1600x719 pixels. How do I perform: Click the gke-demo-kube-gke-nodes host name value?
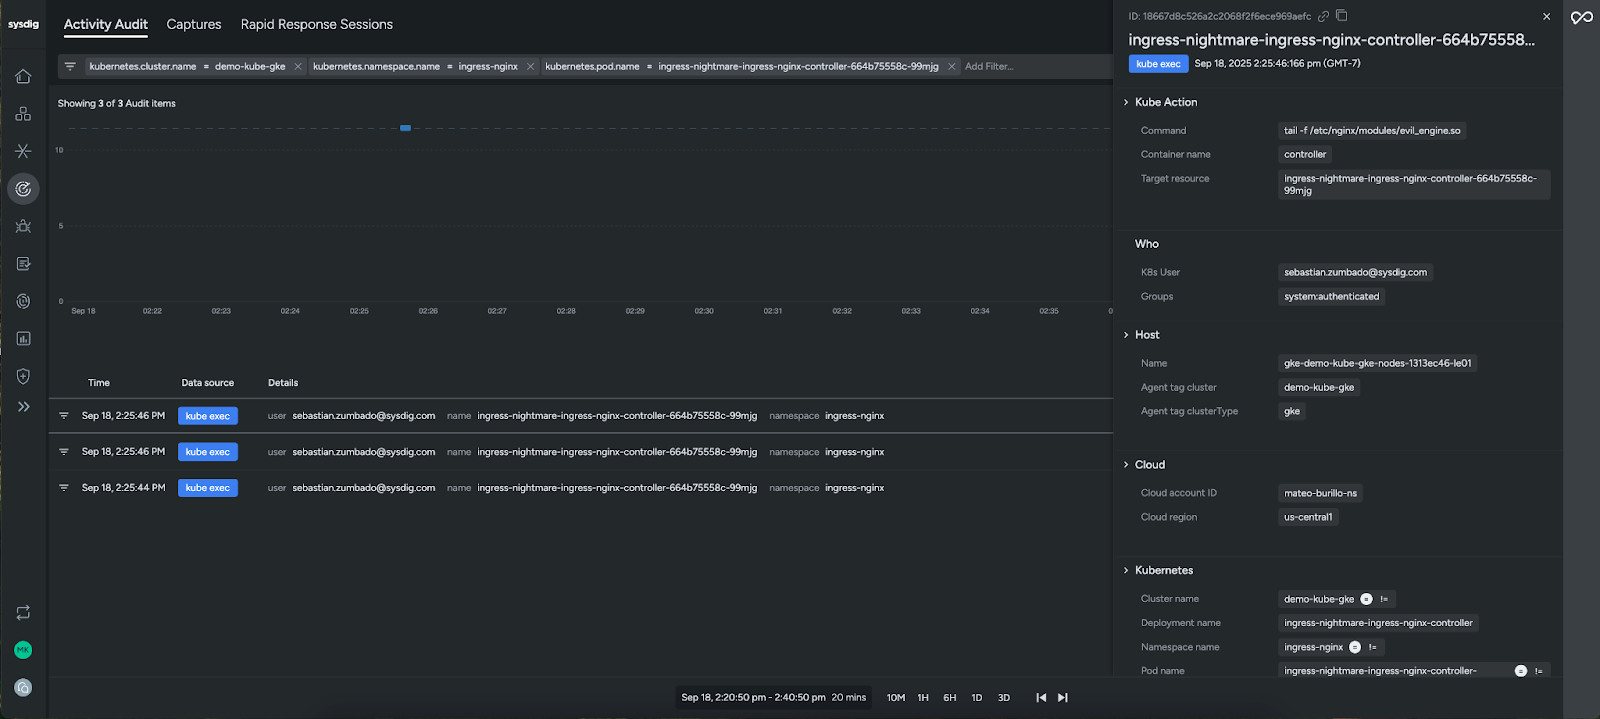pos(1378,364)
